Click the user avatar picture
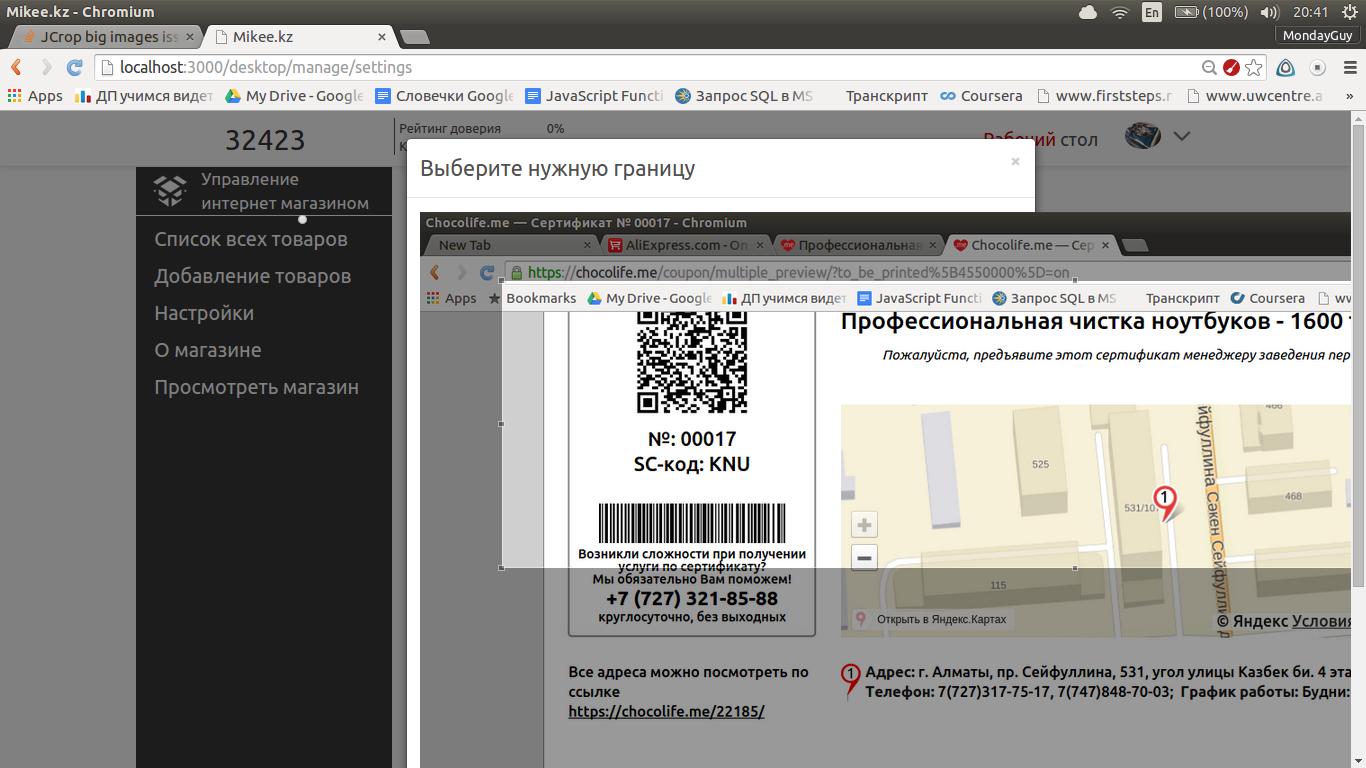 1143,137
